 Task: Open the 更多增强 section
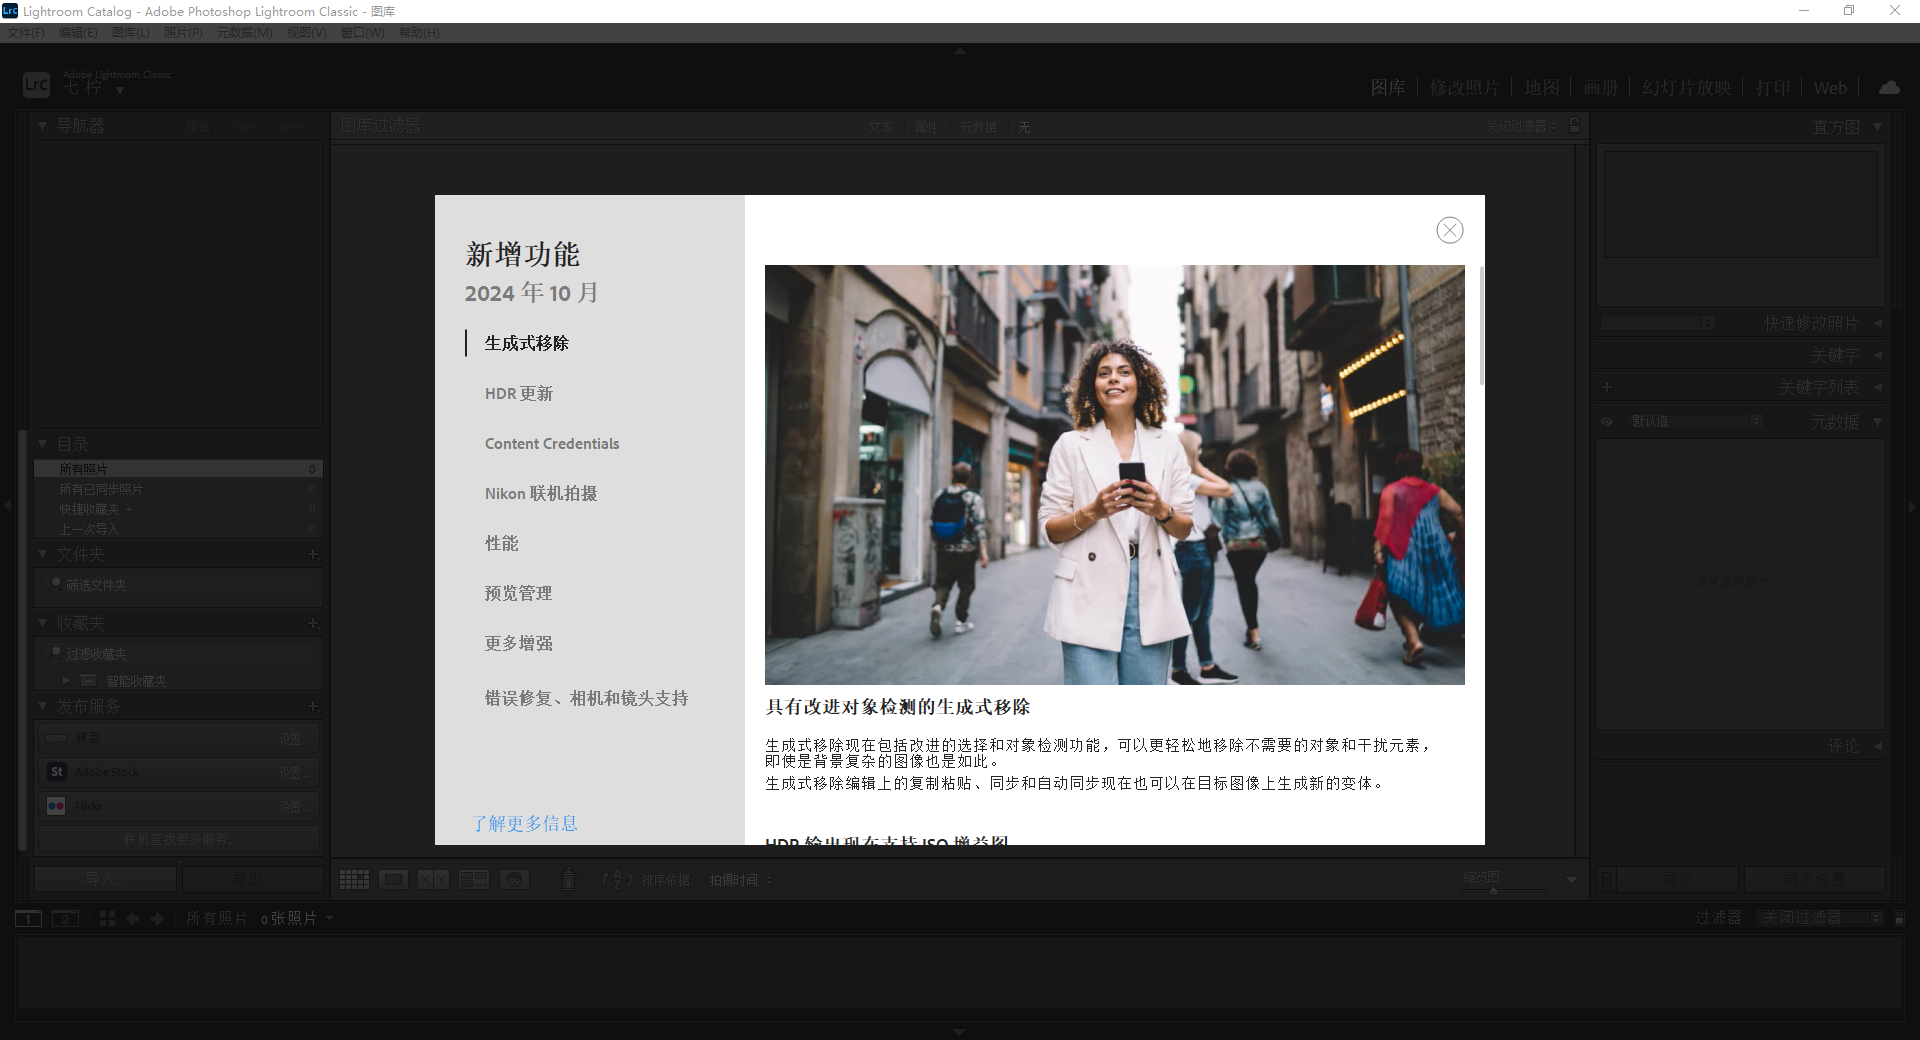point(518,643)
